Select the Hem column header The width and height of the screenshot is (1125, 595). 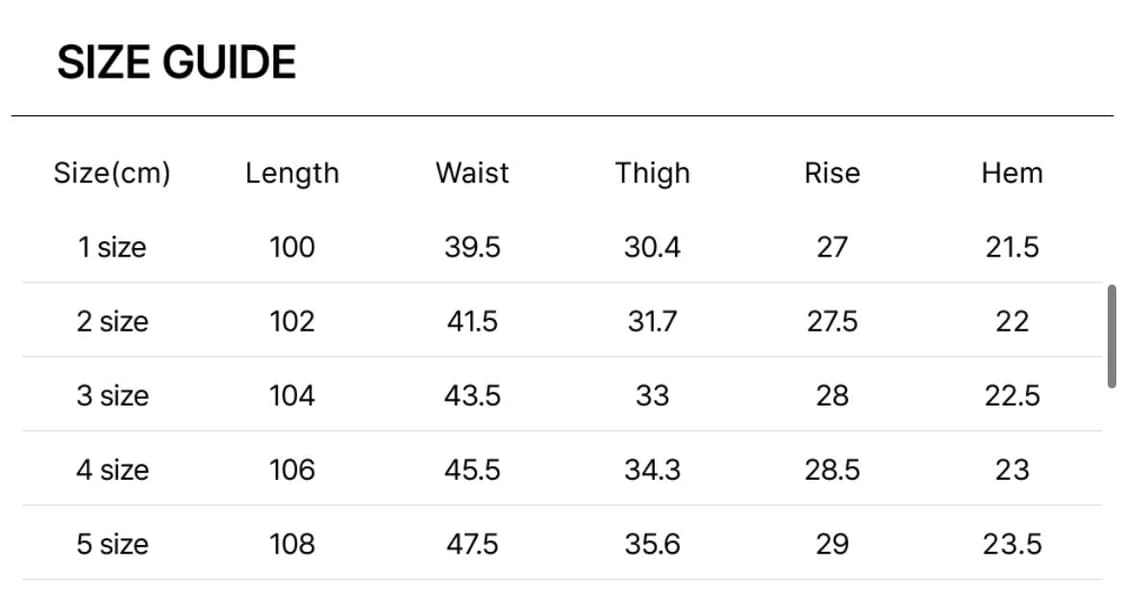1012,173
